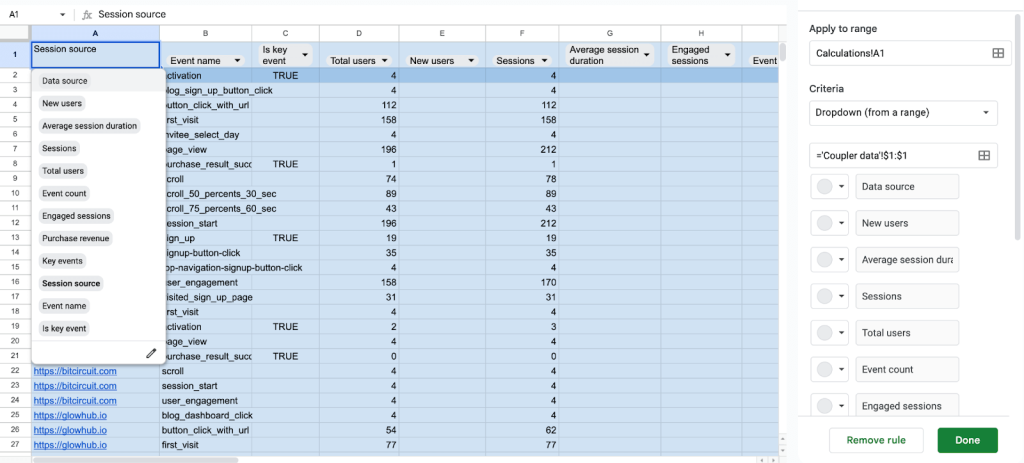1024x463 pixels.
Task: Edit the Event count option text field
Action: pyautogui.click(x=907, y=370)
